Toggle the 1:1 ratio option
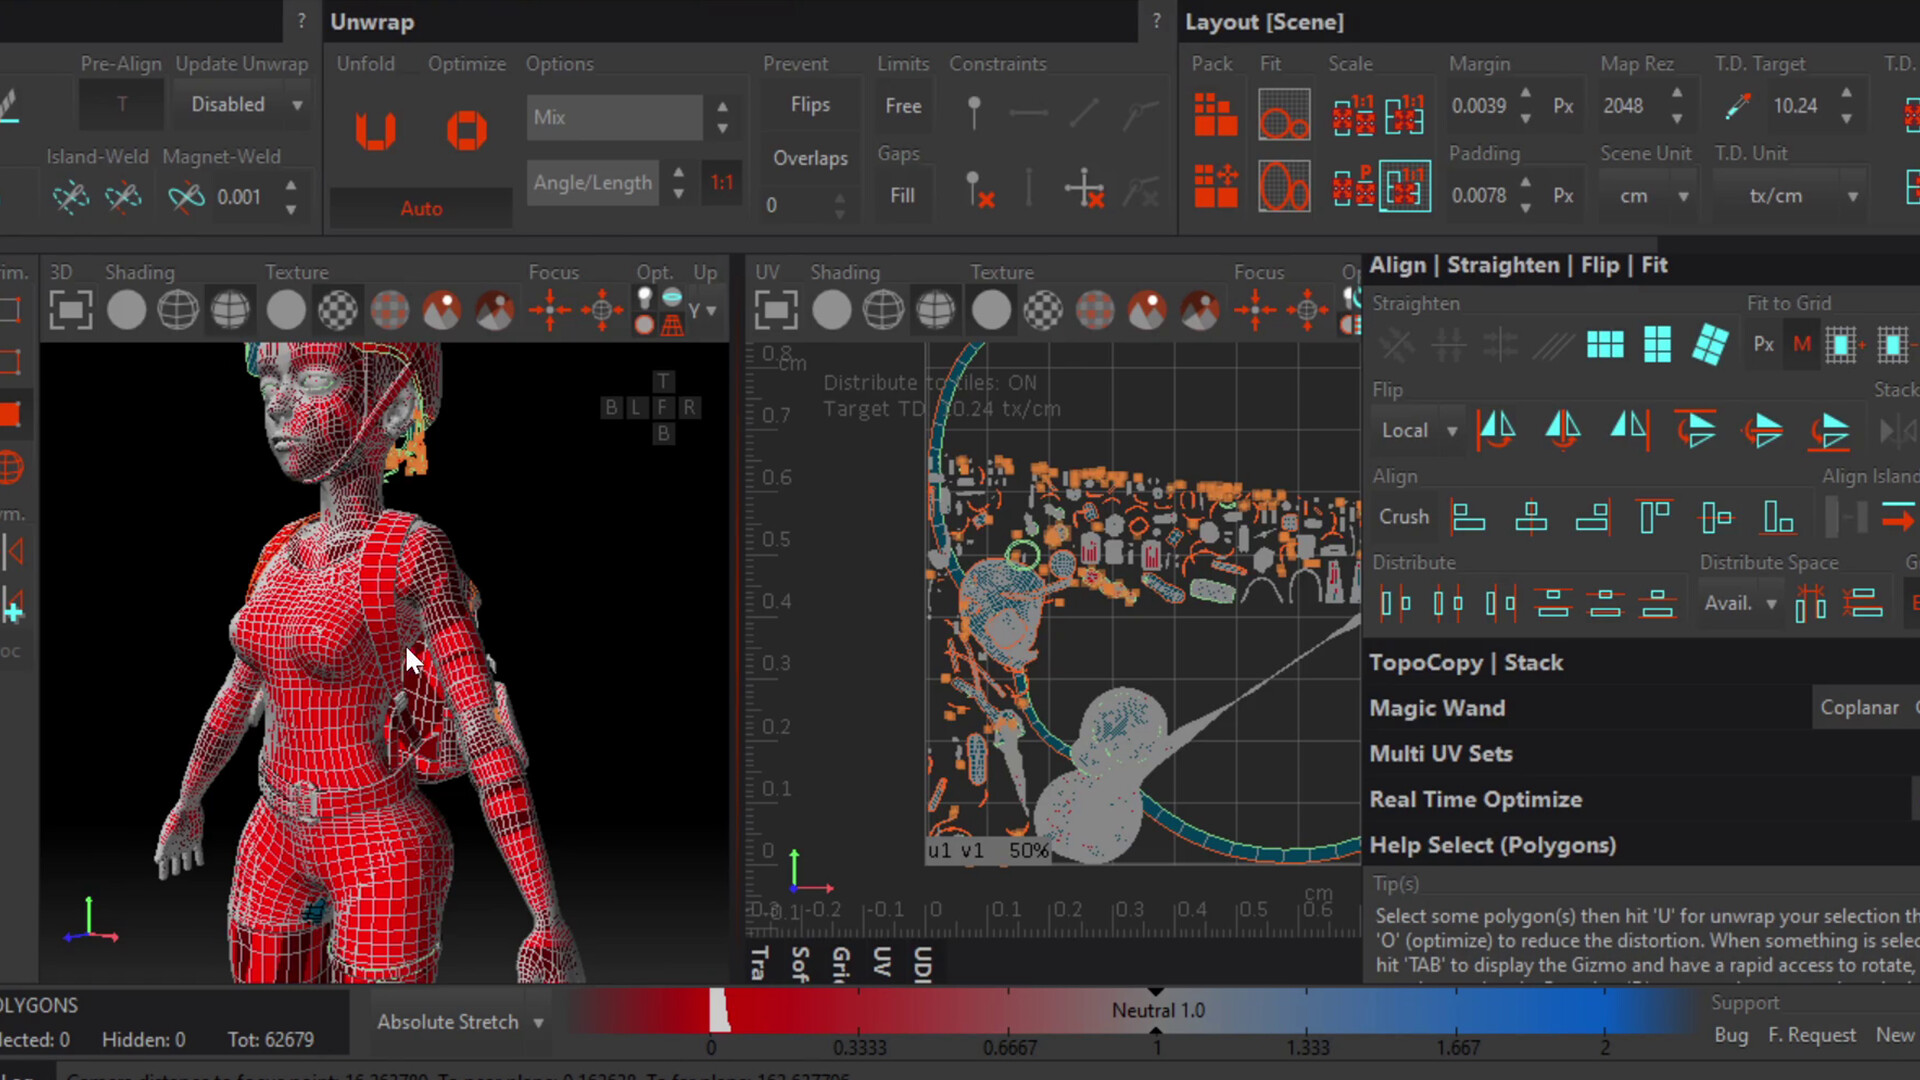 [722, 183]
